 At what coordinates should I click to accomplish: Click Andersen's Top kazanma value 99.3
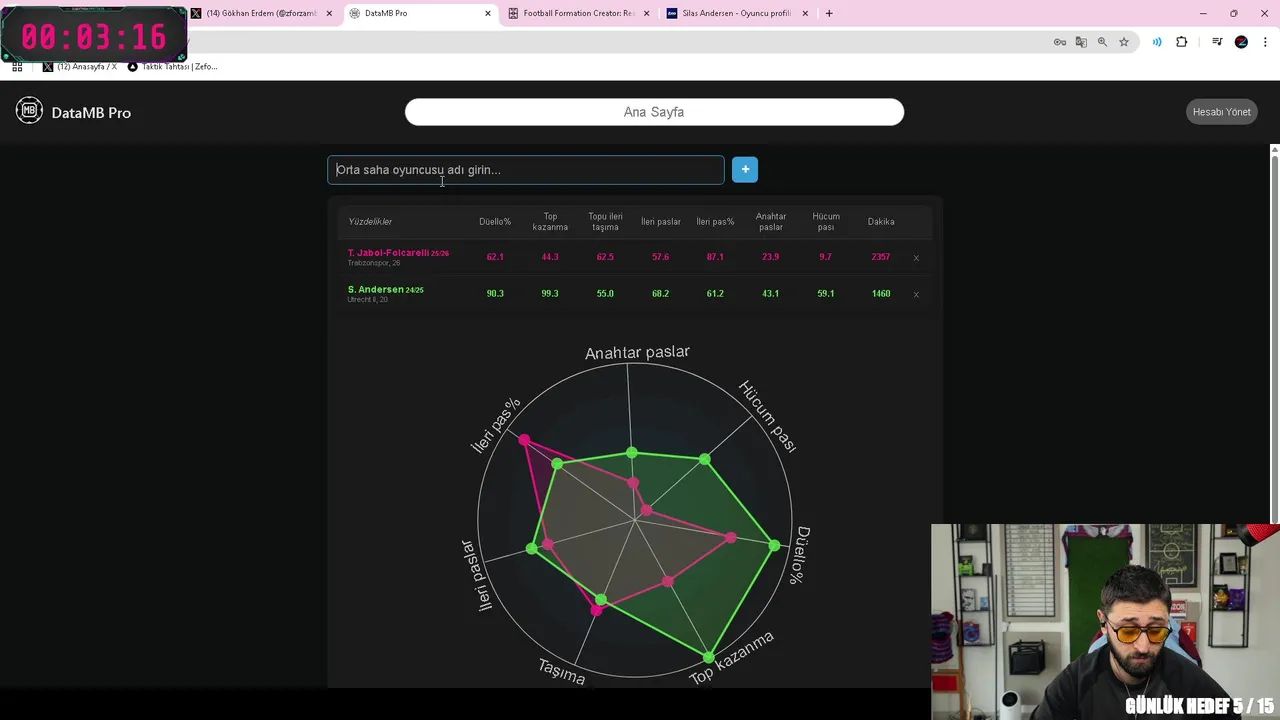[550, 294]
